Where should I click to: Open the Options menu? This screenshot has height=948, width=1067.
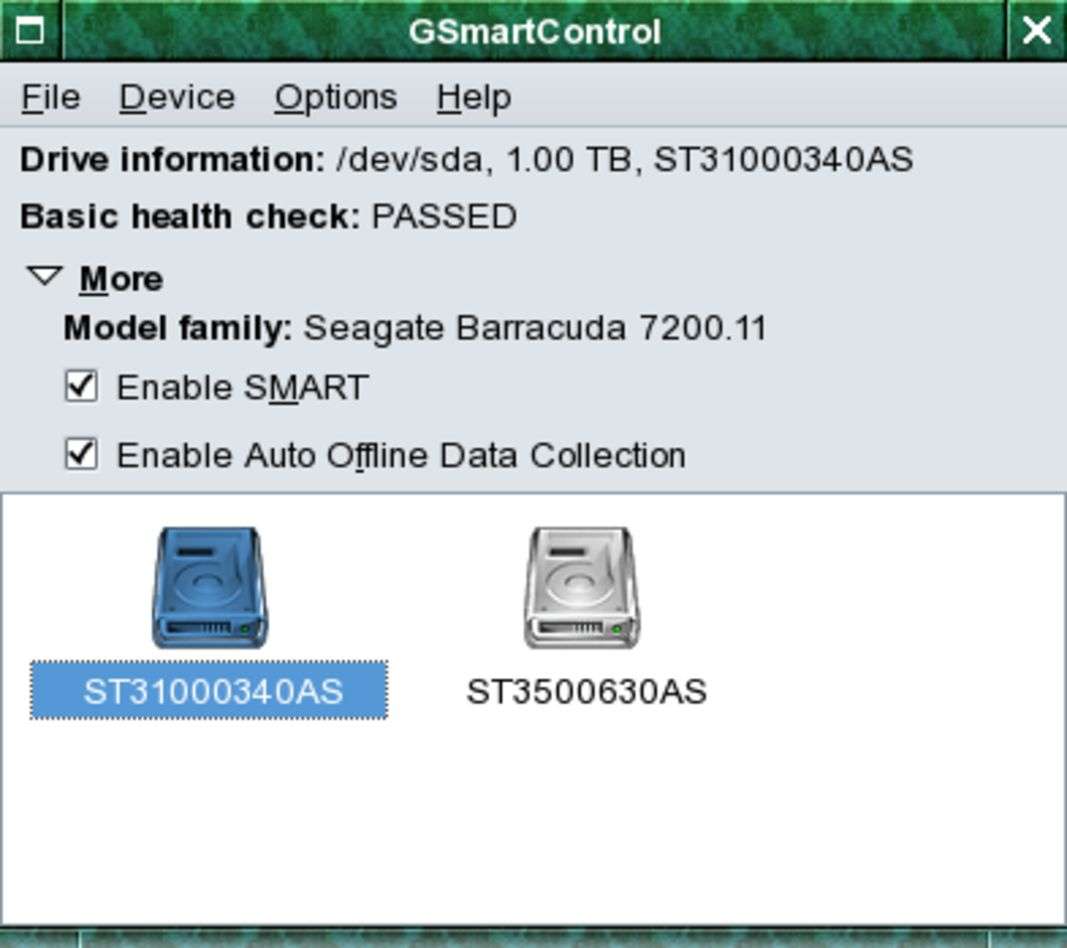(335, 97)
